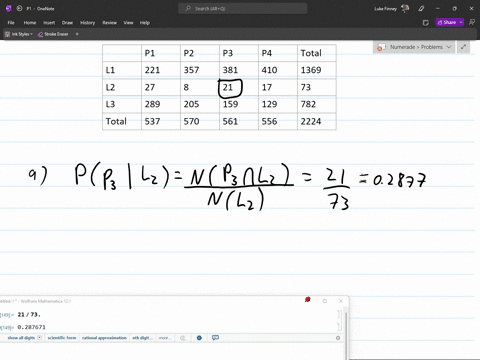Click rational approximation suggestion button
480x360 pixels.
tap(104, 338)
